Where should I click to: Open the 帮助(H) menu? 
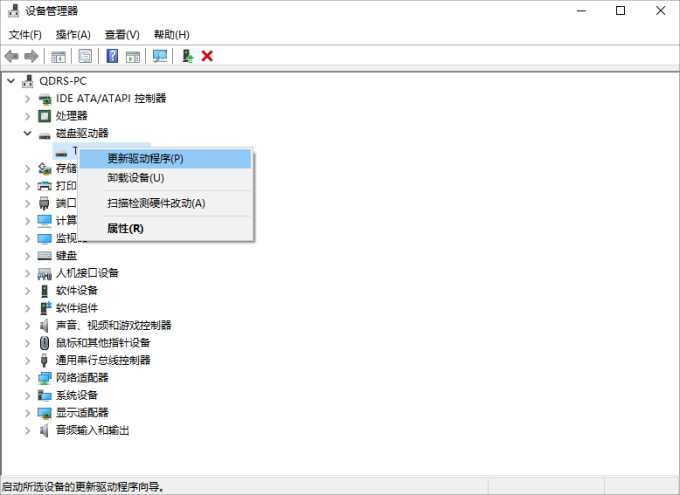point(172,35)
